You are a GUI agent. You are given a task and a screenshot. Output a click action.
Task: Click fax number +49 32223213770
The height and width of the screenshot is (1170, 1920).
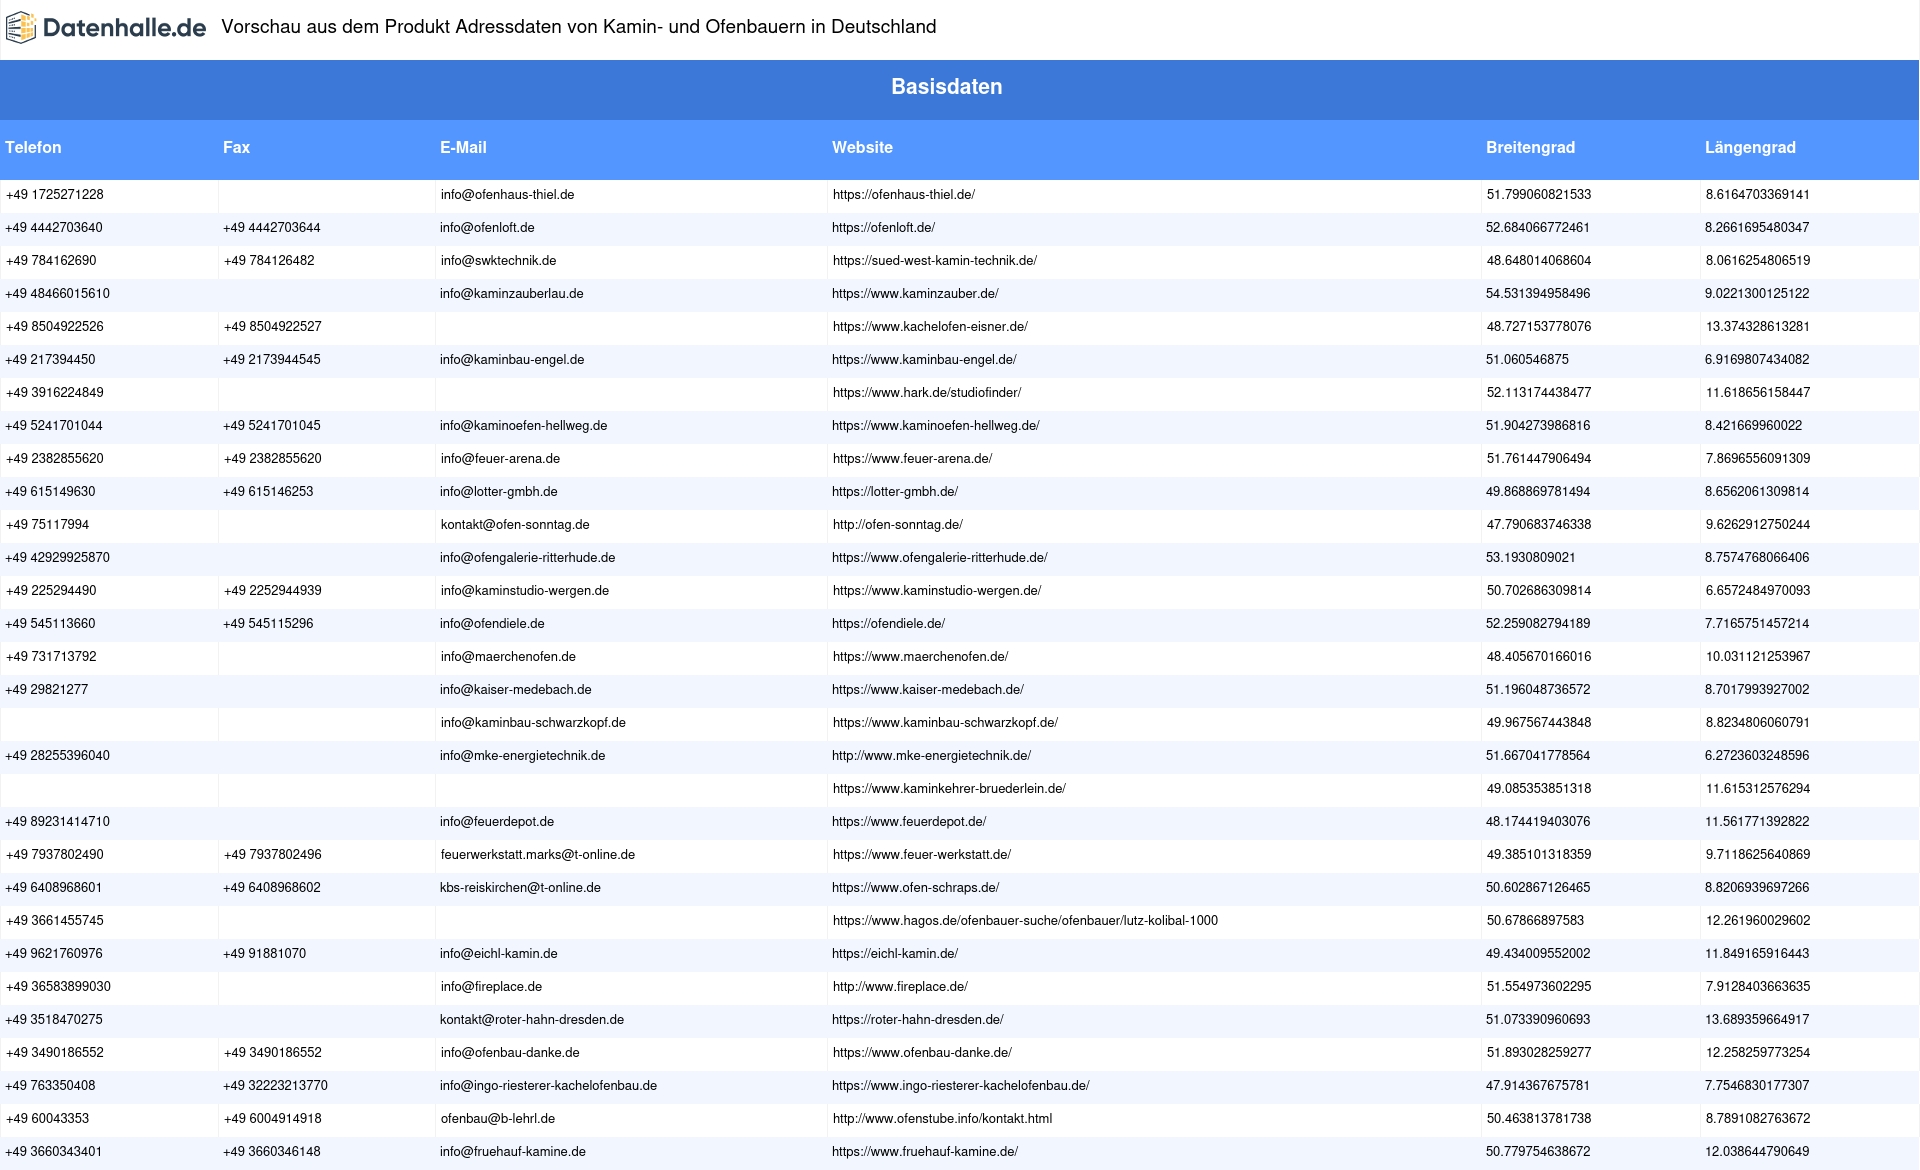coord(276,1086)
